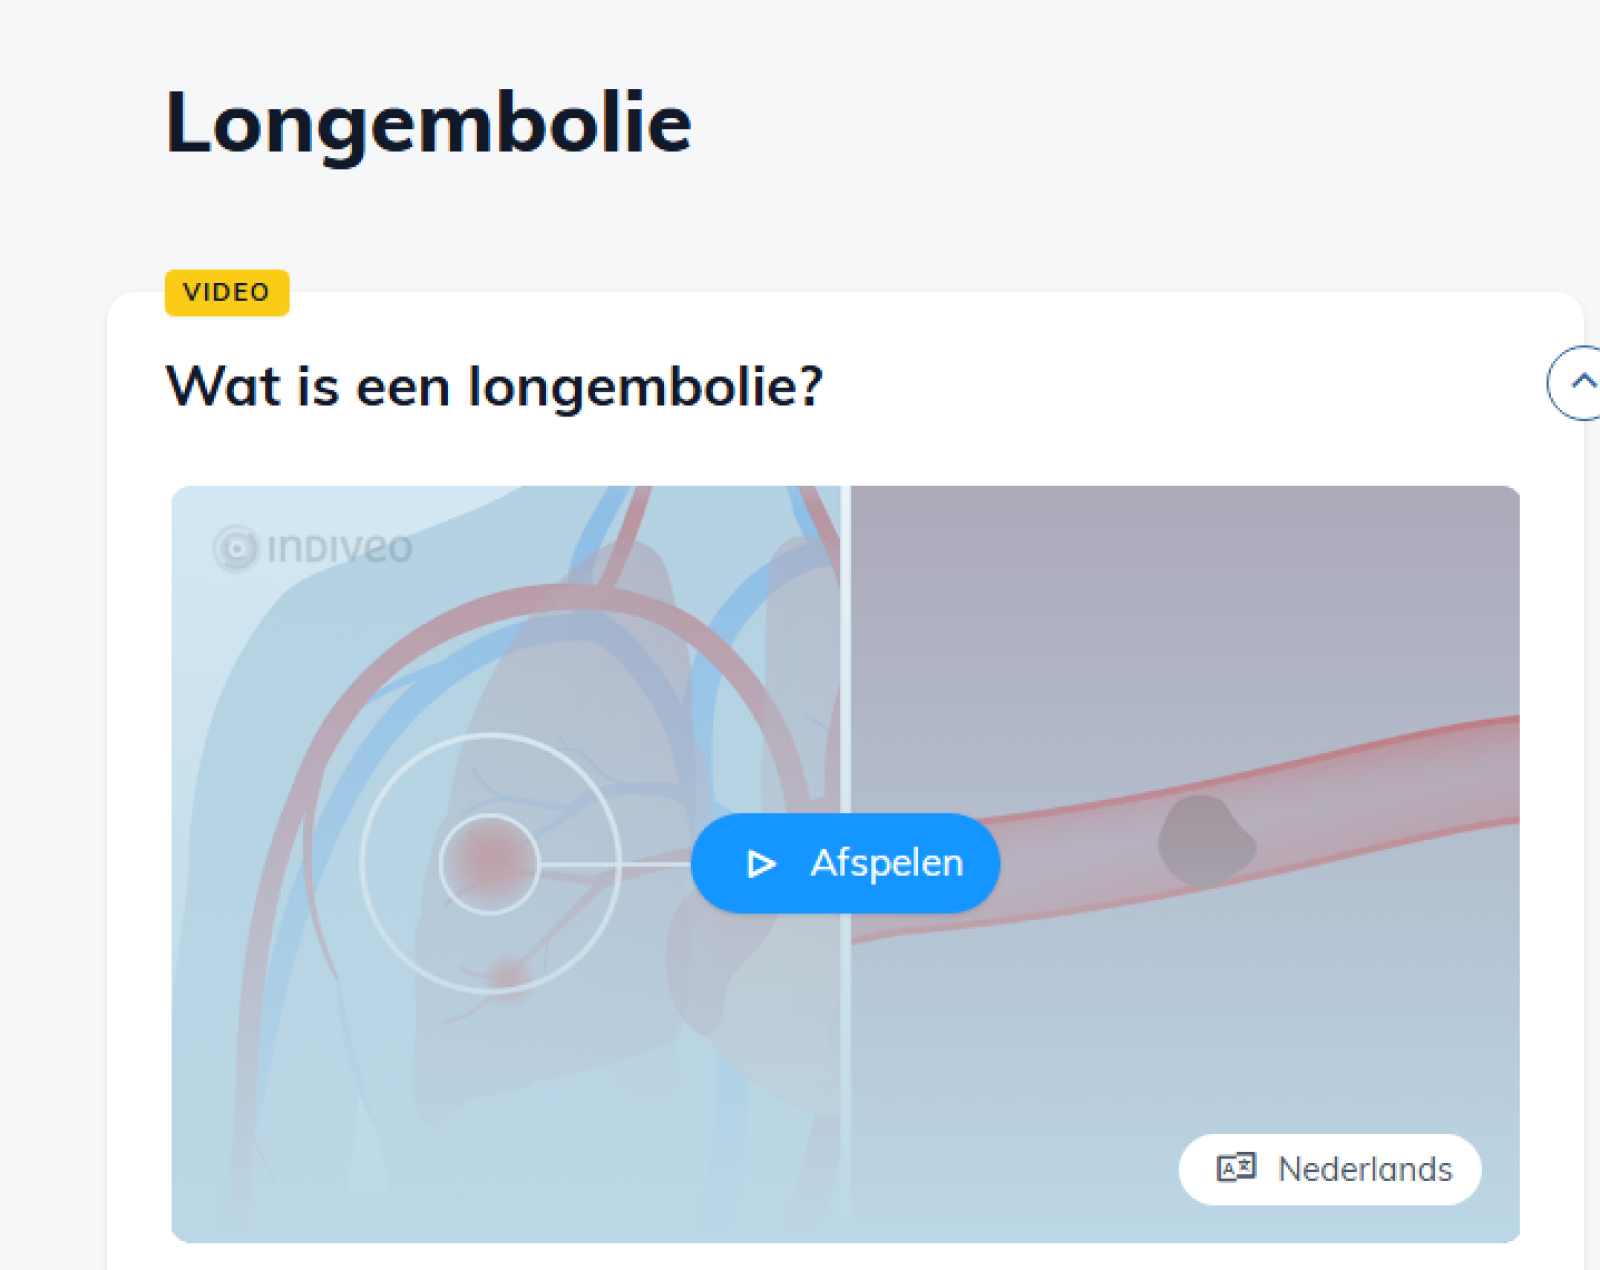Click the circular Indiveo logo symbol
This screenshot has height=1270, width=1600.
point(236,548)
